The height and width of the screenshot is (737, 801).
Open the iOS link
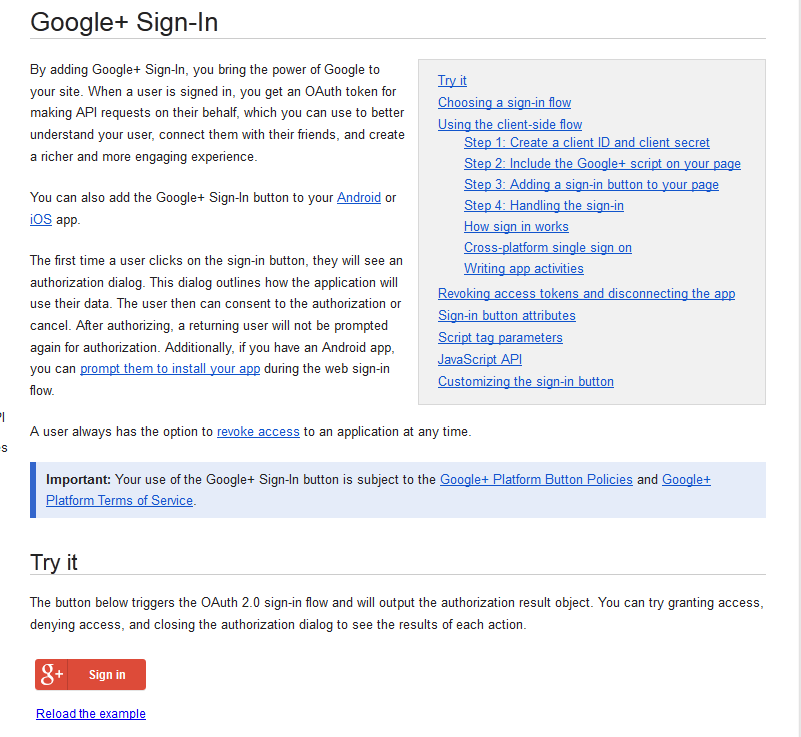[41, 220]
